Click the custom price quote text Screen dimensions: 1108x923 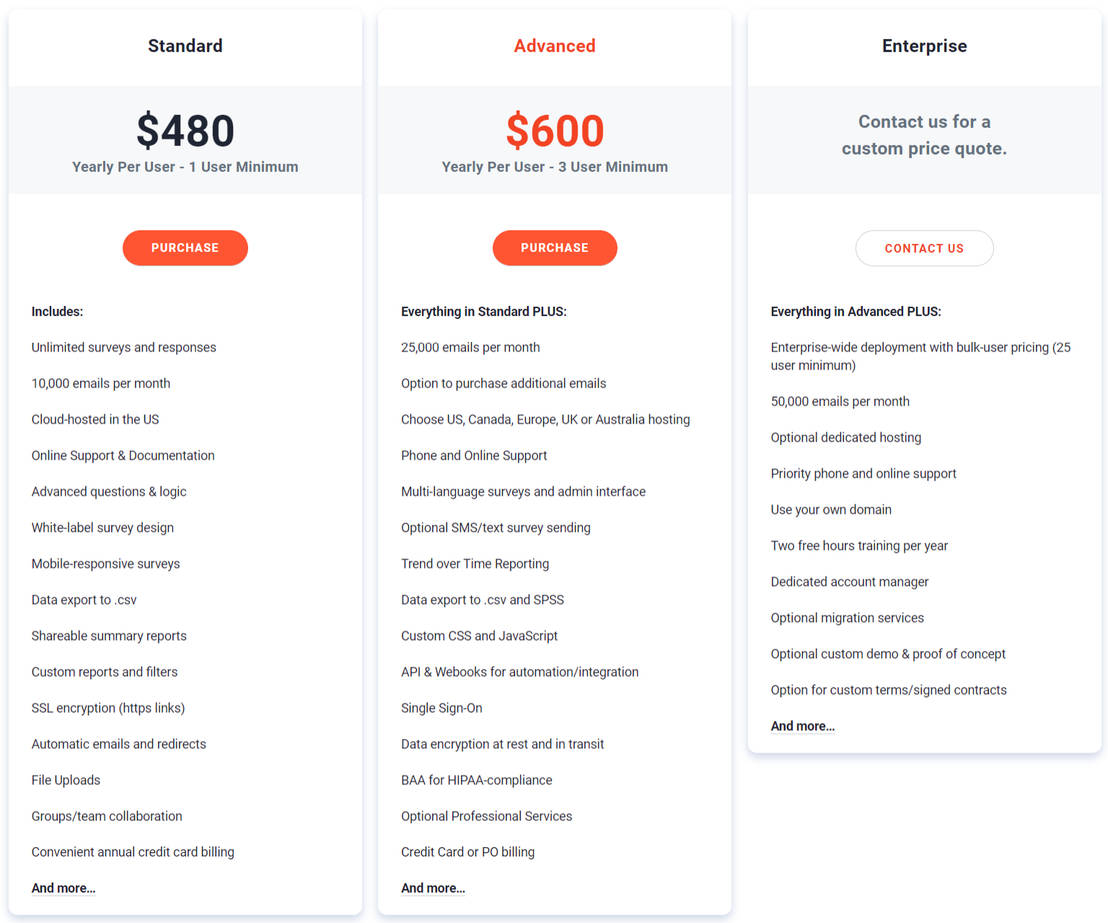924,135
